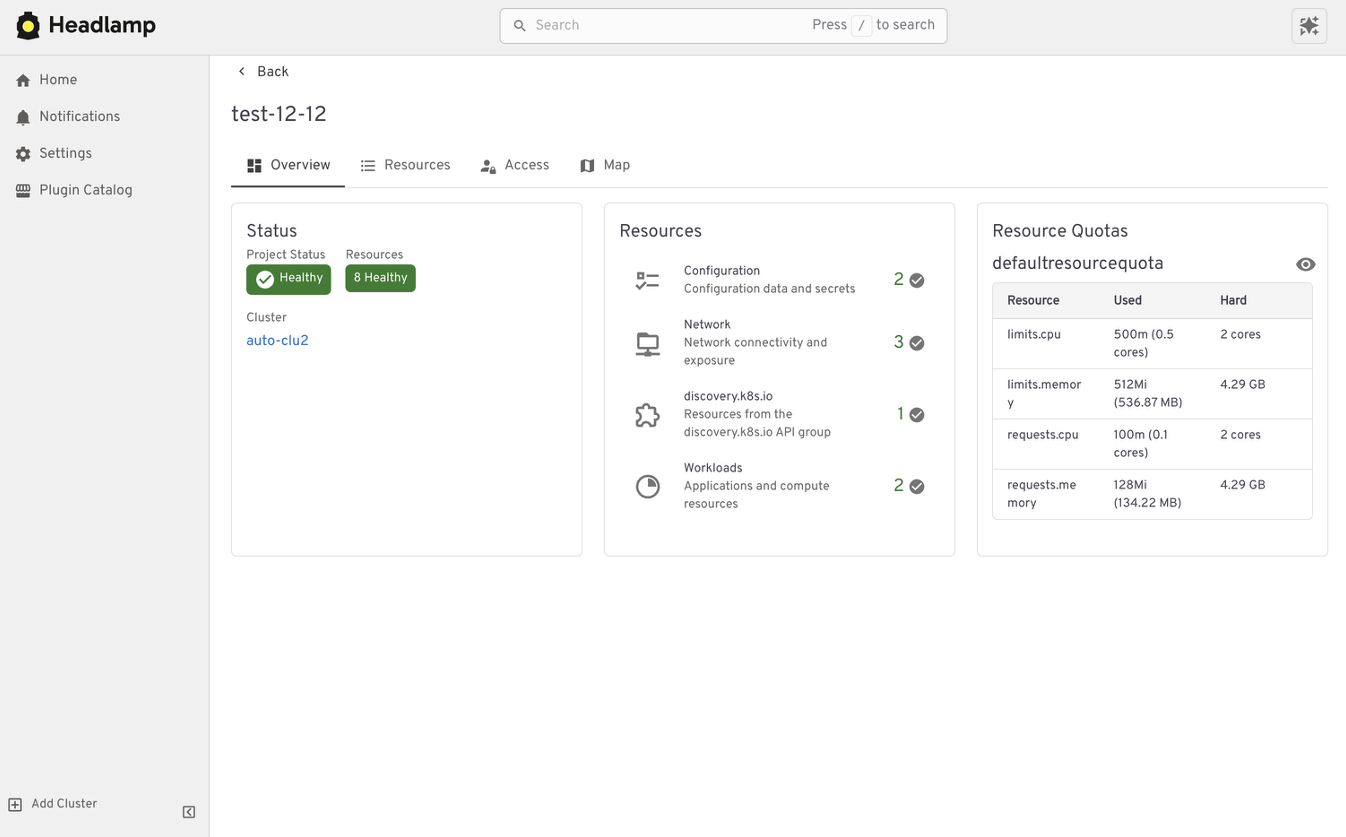
Task: Toggle Resource Quotas visibility with the eye icon
Action: (1306, 264)
